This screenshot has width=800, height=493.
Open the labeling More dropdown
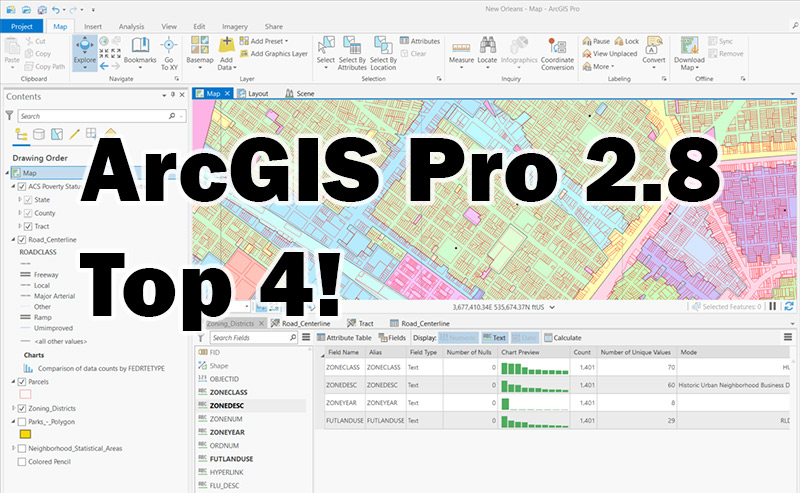coord(598,66)
